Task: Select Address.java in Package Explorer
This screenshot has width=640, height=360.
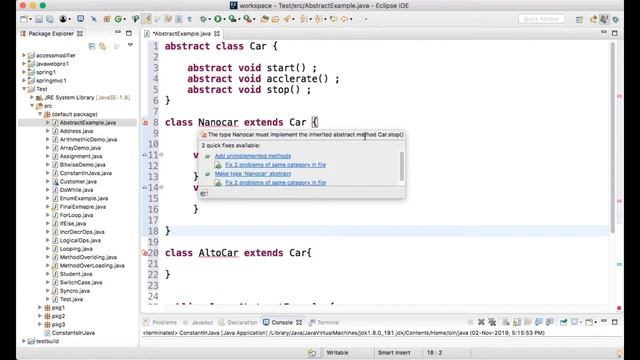Action: 76,131
